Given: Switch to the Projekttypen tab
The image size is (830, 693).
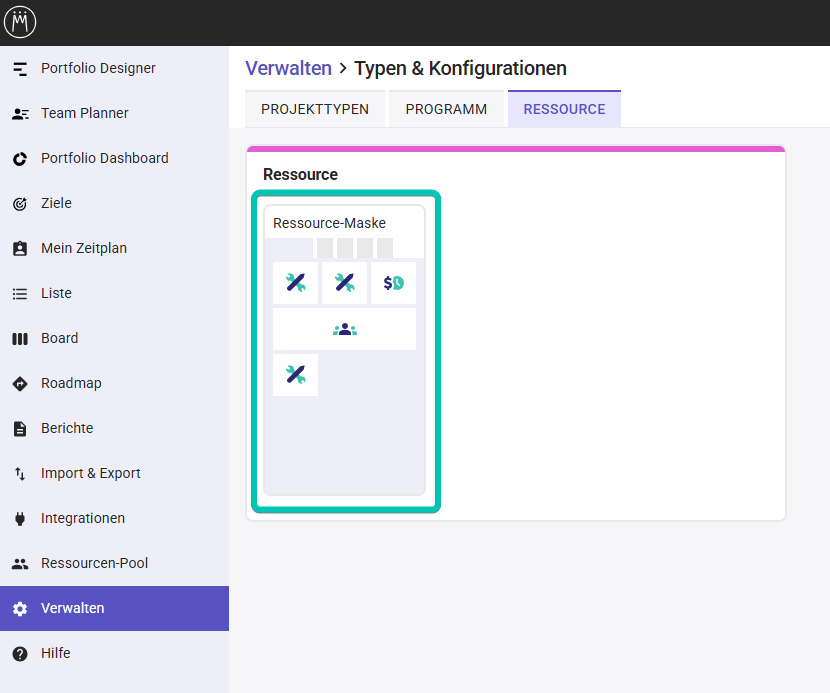Looking at the screenshot, I should coord(315,109).
